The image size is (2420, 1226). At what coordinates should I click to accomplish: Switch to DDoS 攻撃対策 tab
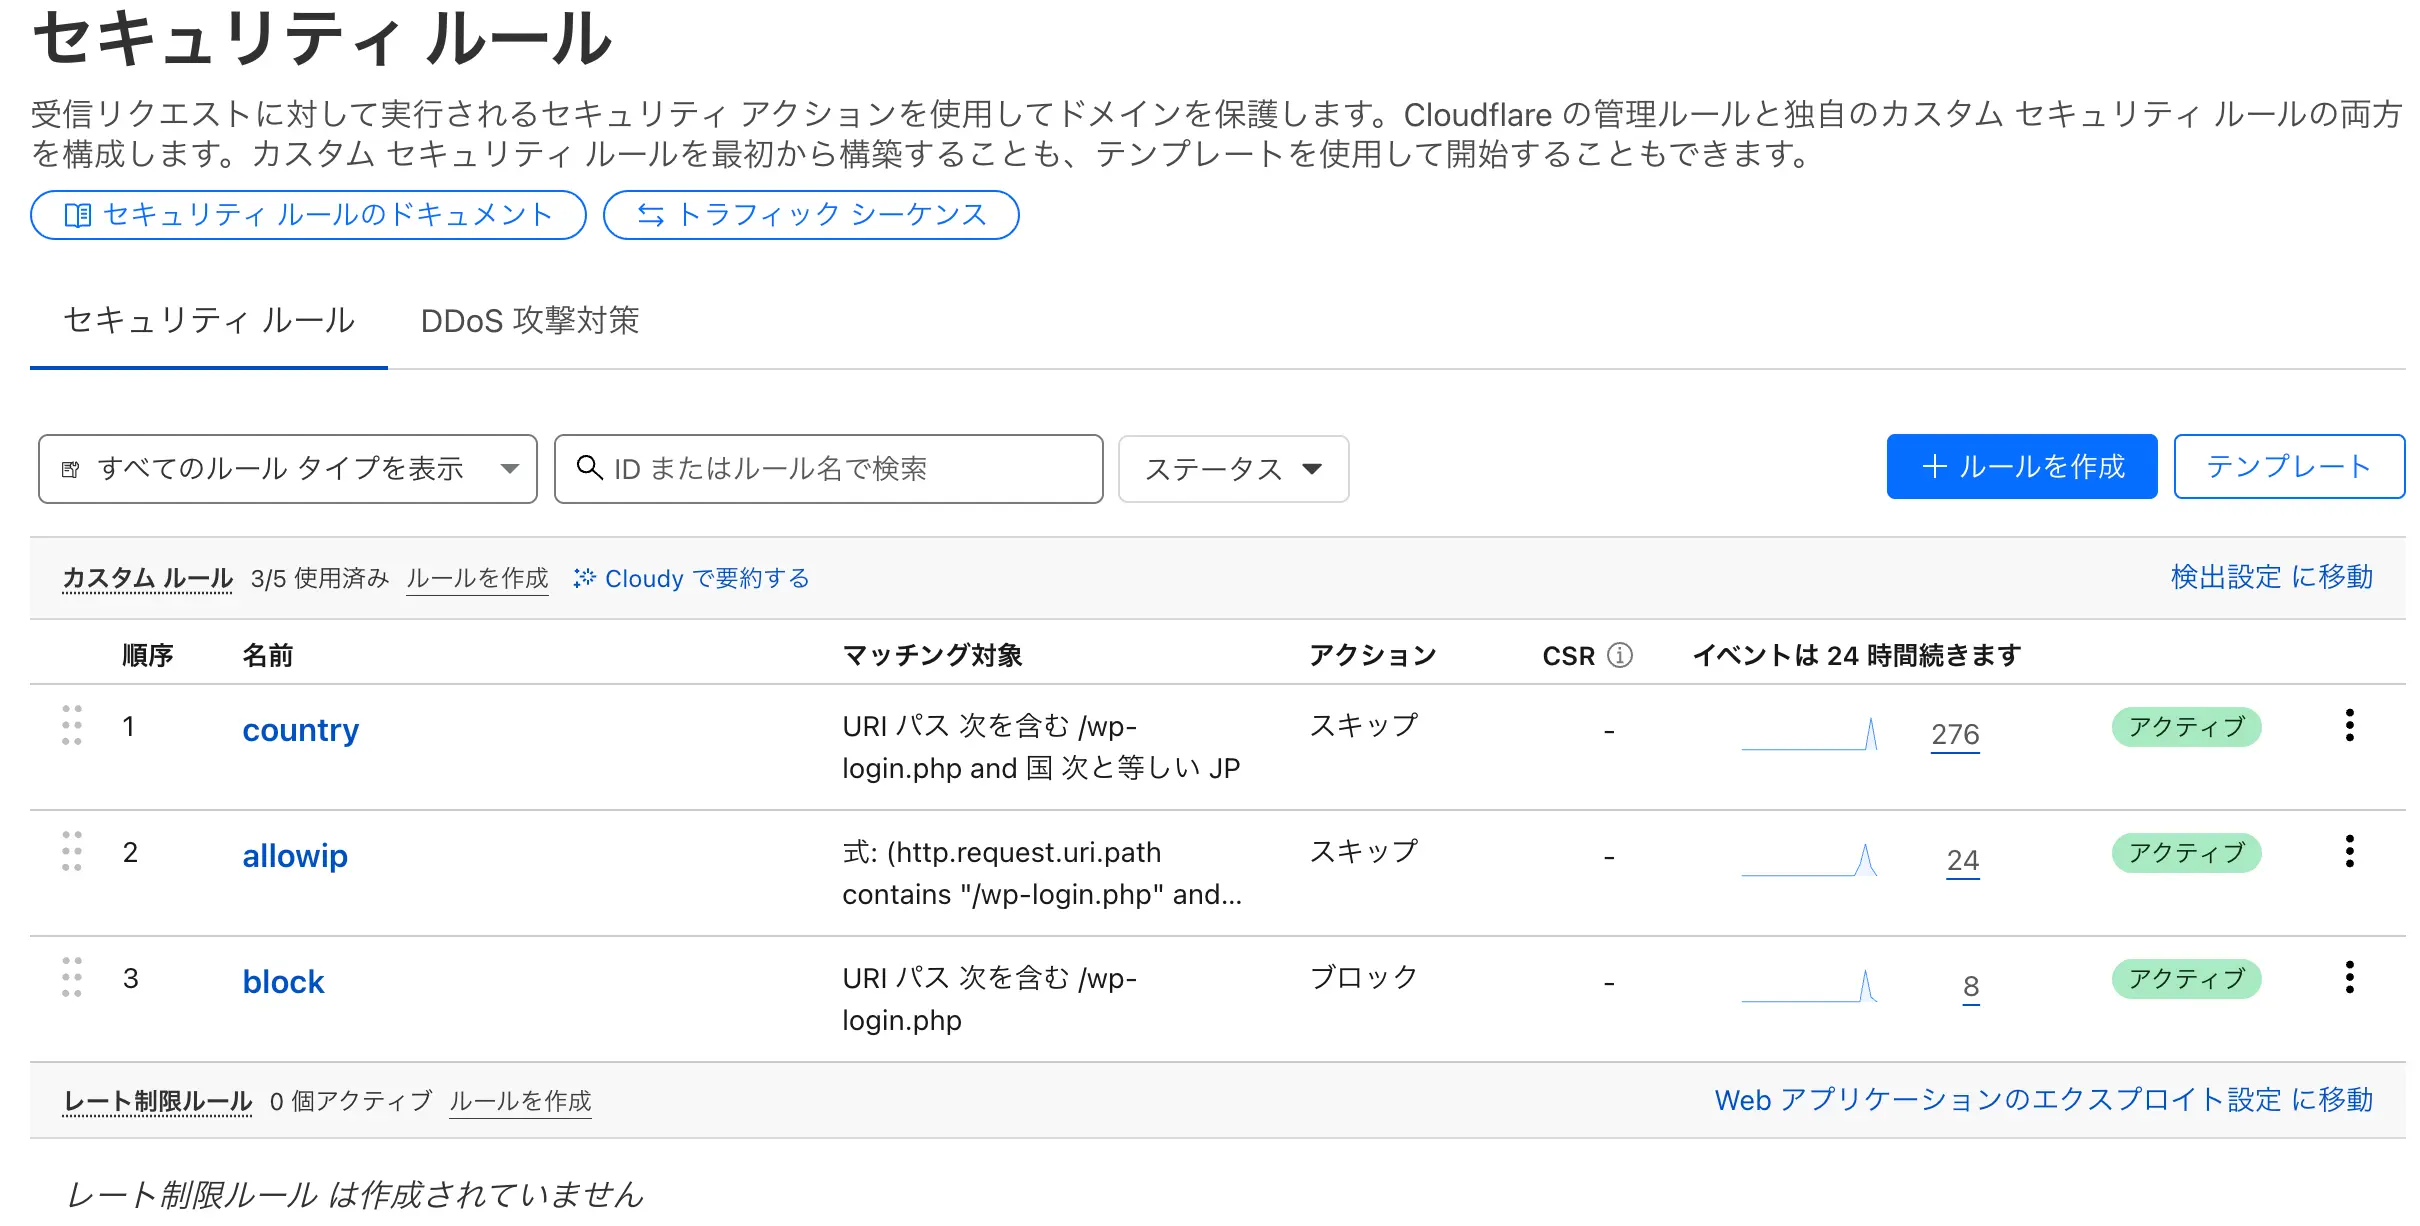(x=529, y=321)
